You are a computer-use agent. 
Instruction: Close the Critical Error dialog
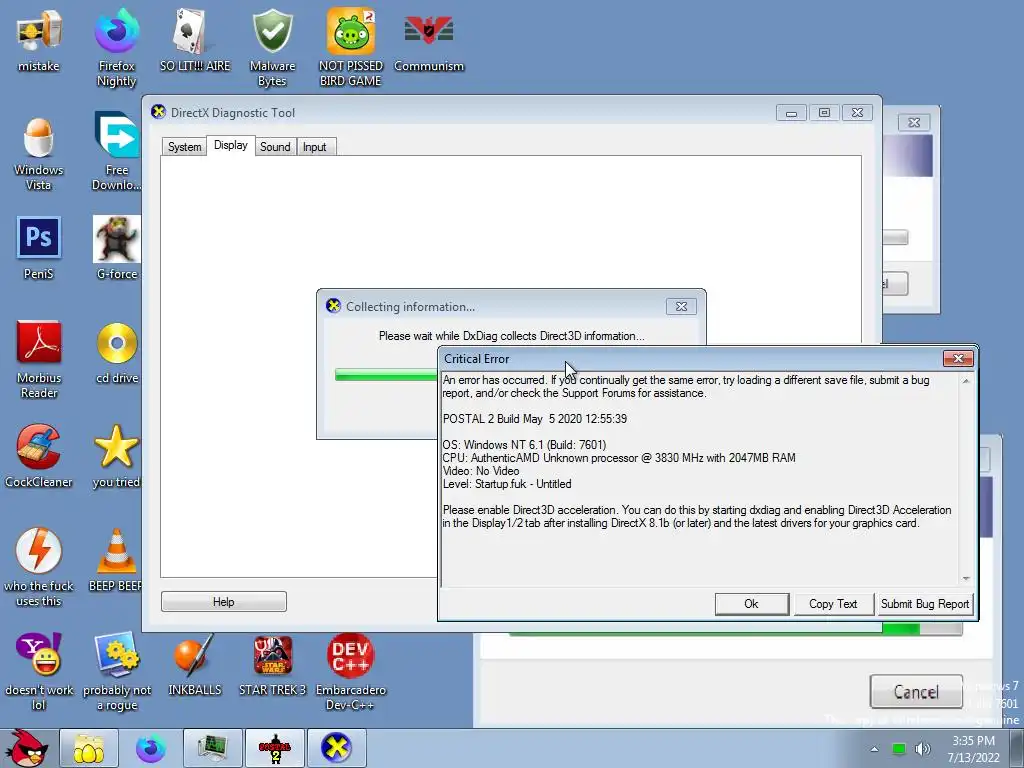point(958,358)
